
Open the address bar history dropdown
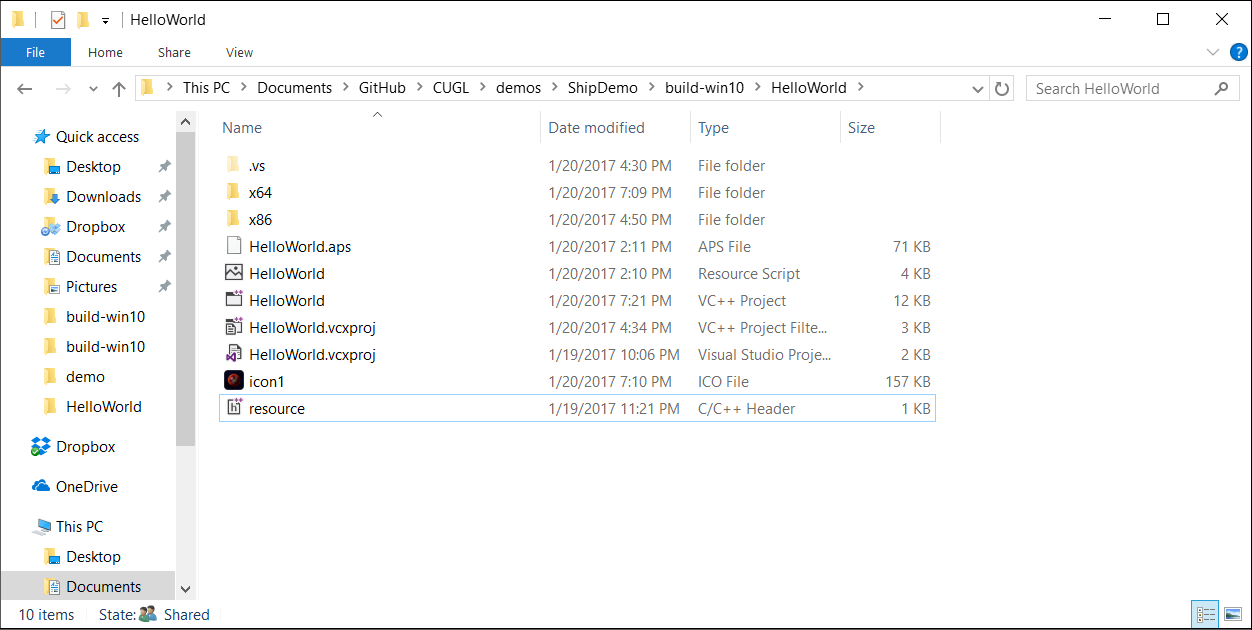pyautogui.click(x=979, y=88)
